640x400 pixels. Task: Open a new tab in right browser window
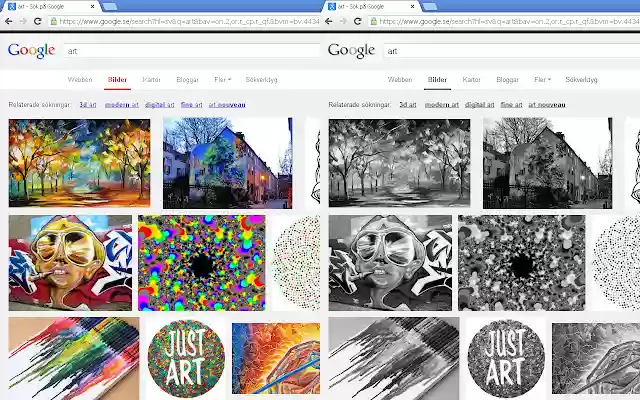[x=429, y=7]
